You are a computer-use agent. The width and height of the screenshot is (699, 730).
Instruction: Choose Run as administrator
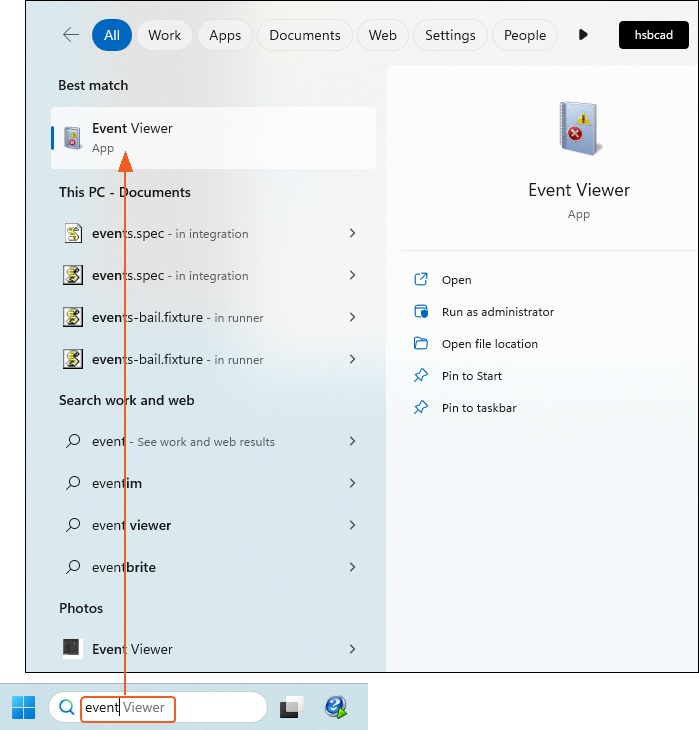point(498,312)
